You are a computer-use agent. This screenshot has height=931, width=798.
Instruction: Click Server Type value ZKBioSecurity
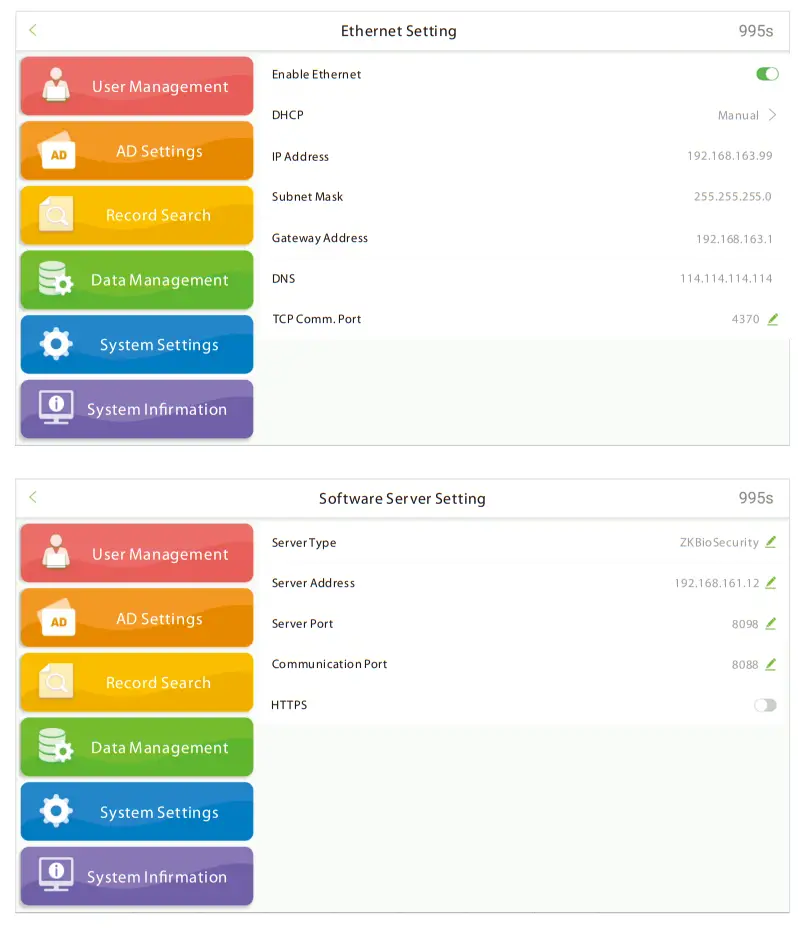(x=719, y=542)
